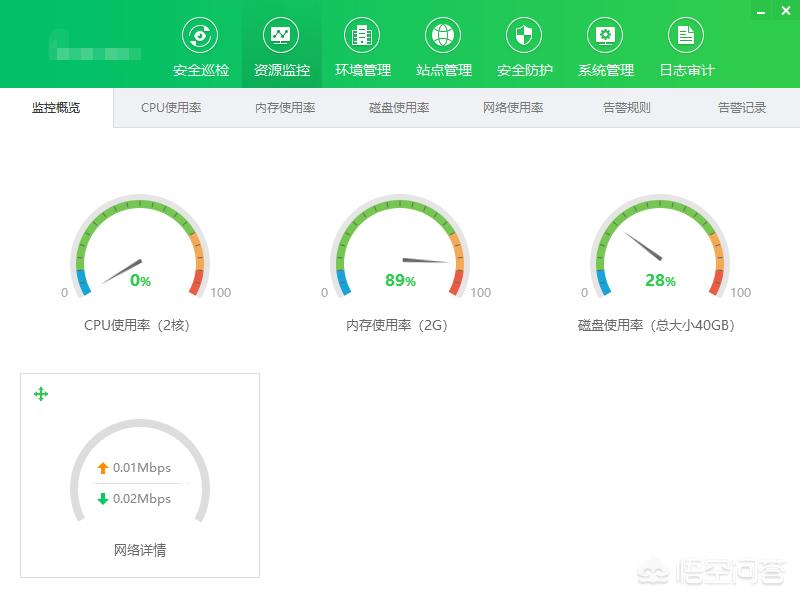Click the green move arrows on network card
Viewport: 800px width, 600px height.
pyautogui.click(x=41, y=394)
